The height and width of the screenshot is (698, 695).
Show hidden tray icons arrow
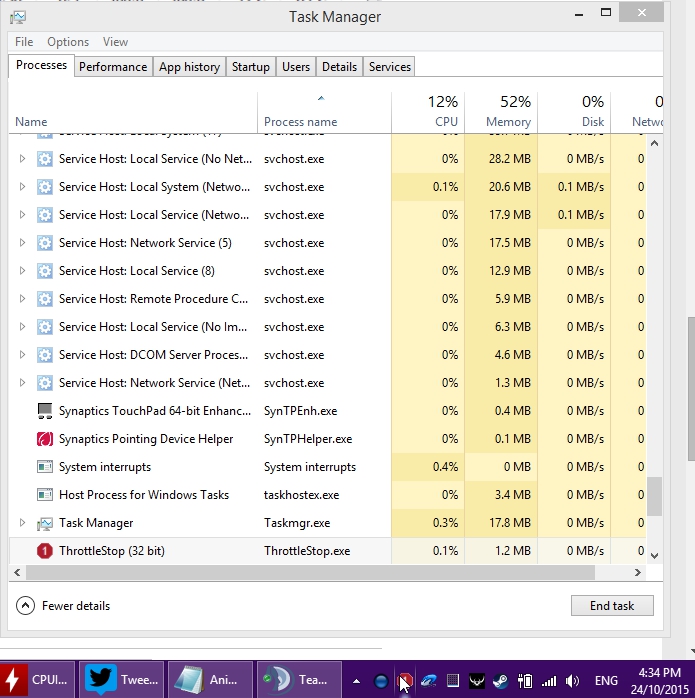coord(356,681)
